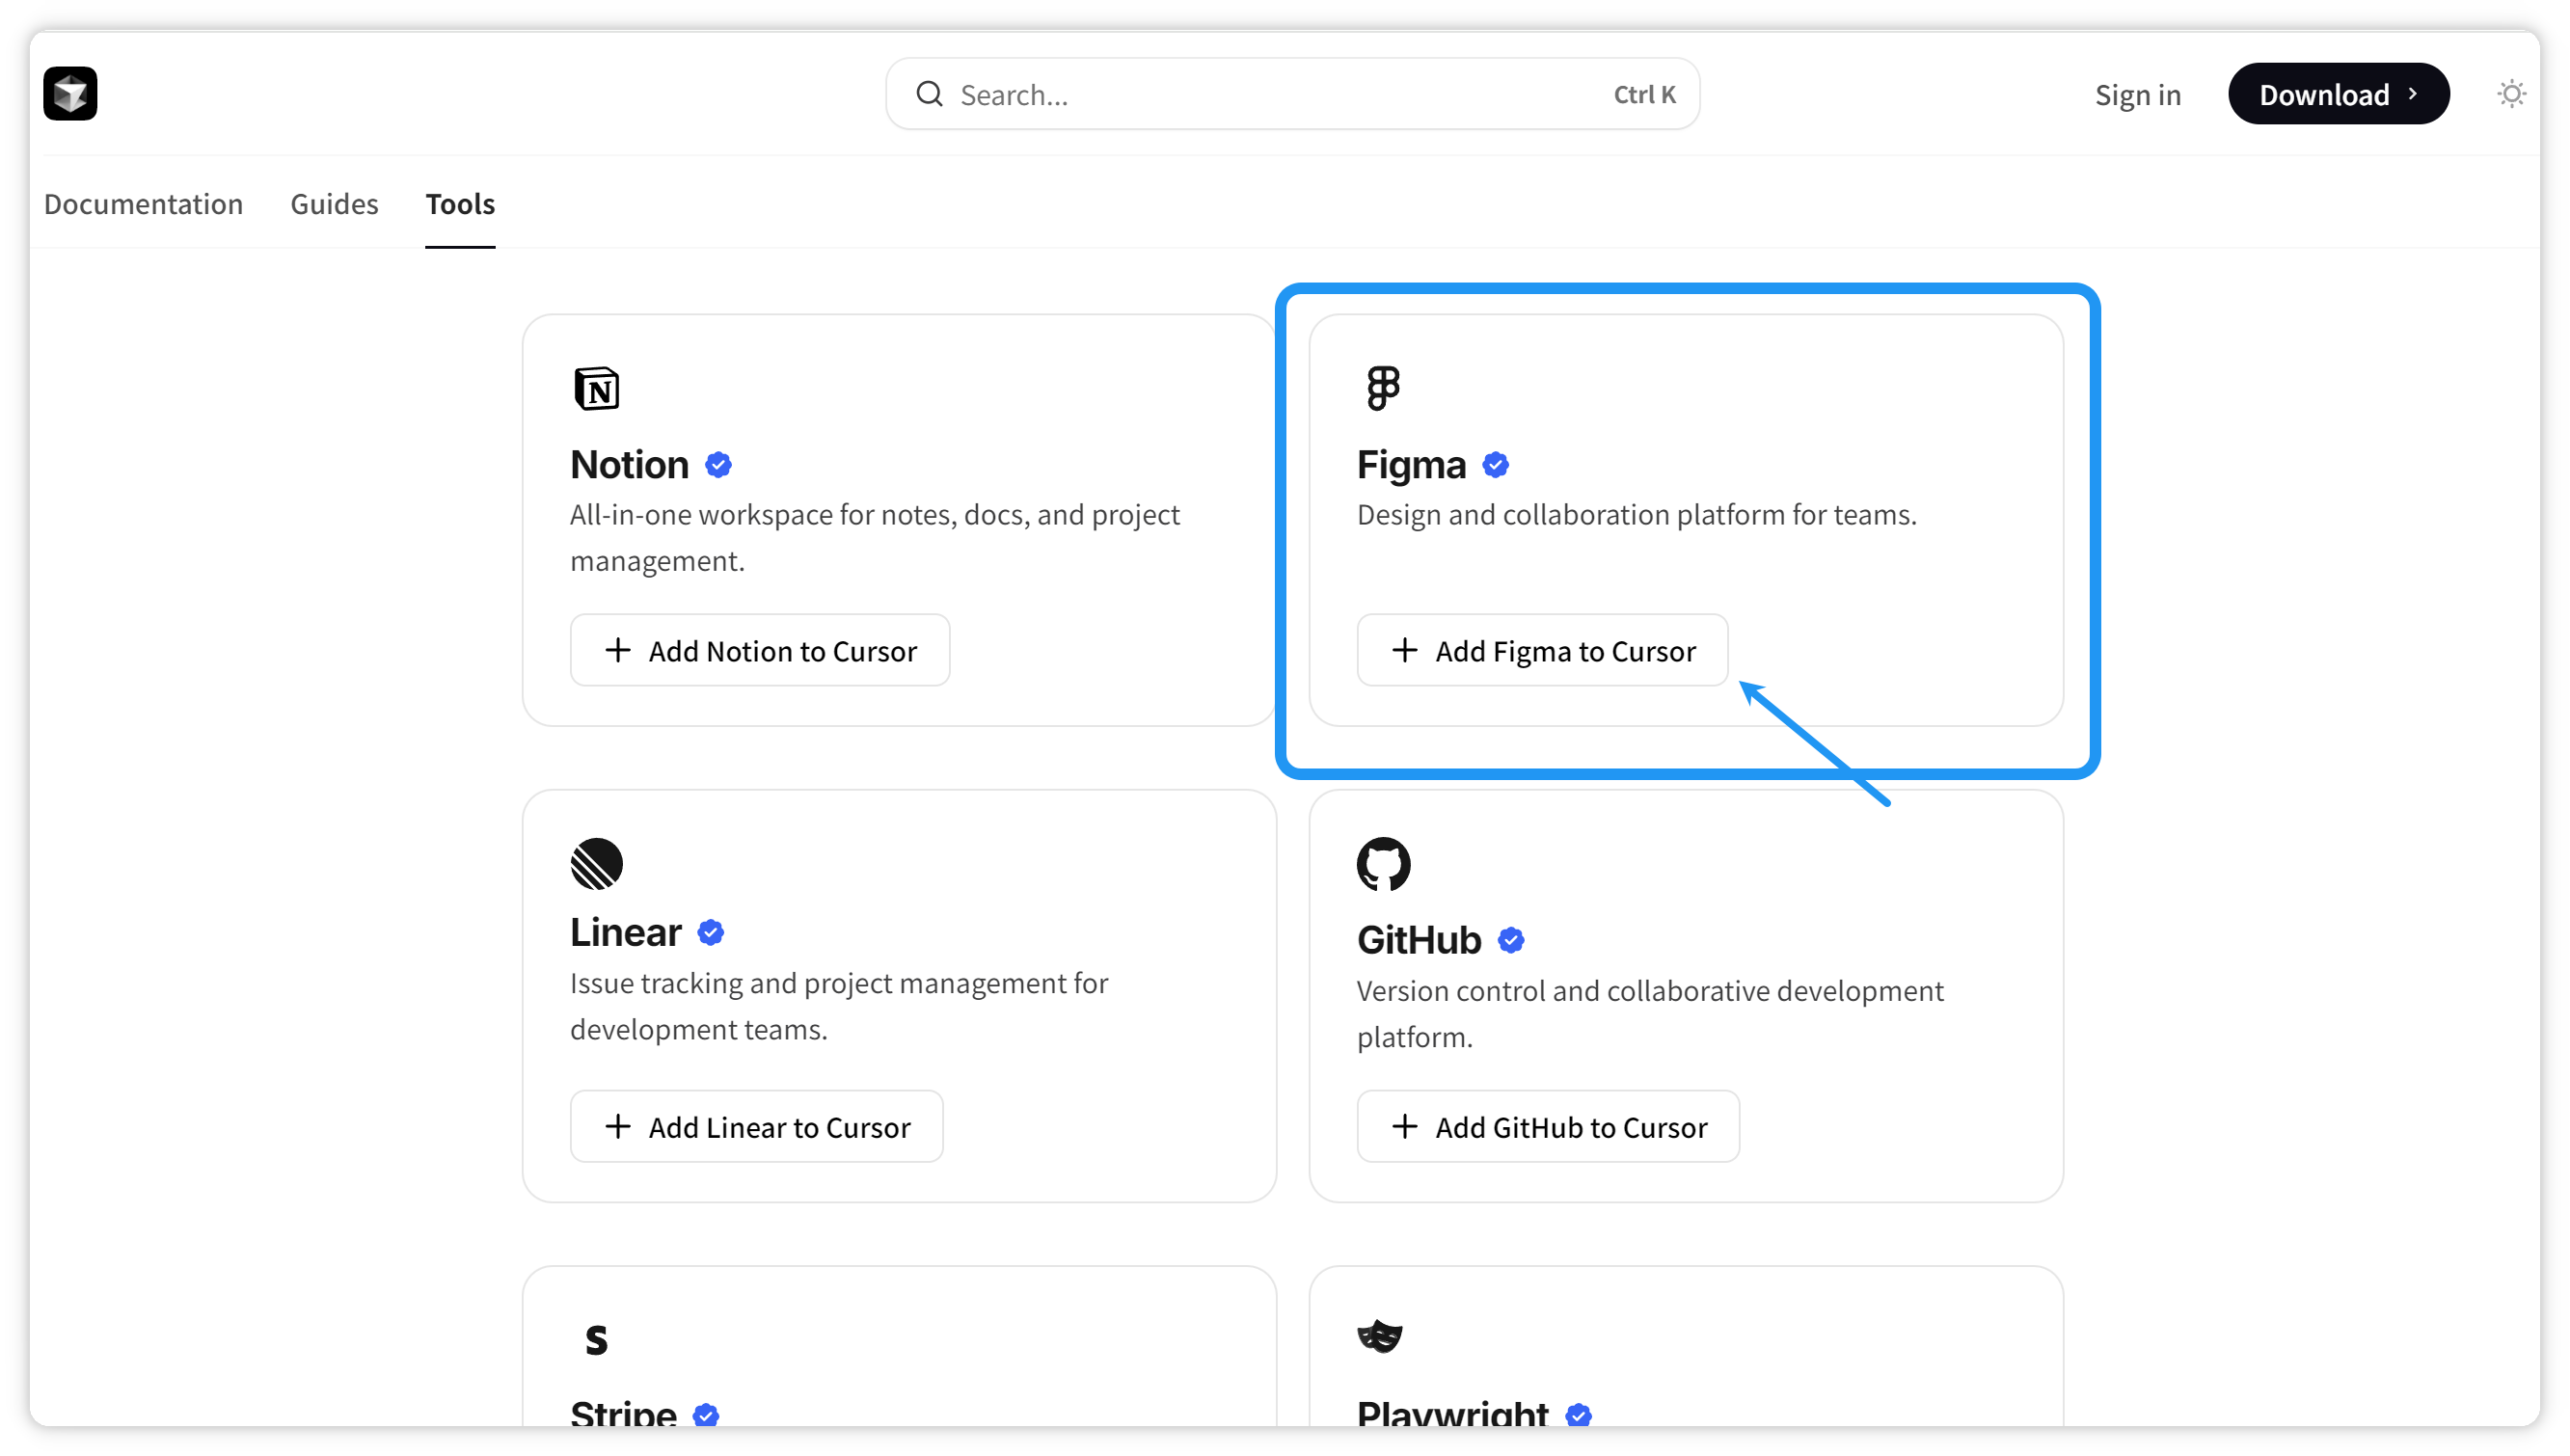Click 'All-in-one workspace for notes' description
Screen dimensions: 2570x1456
point(875,537)
